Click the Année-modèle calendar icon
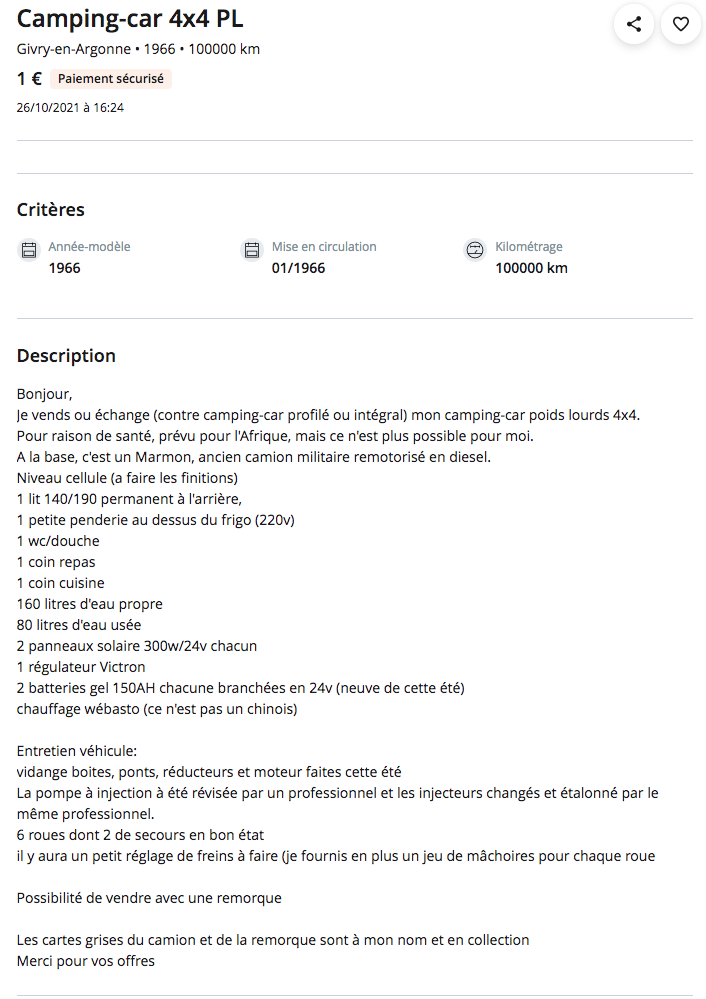The image size is (706, 999). tap(29, 250)
